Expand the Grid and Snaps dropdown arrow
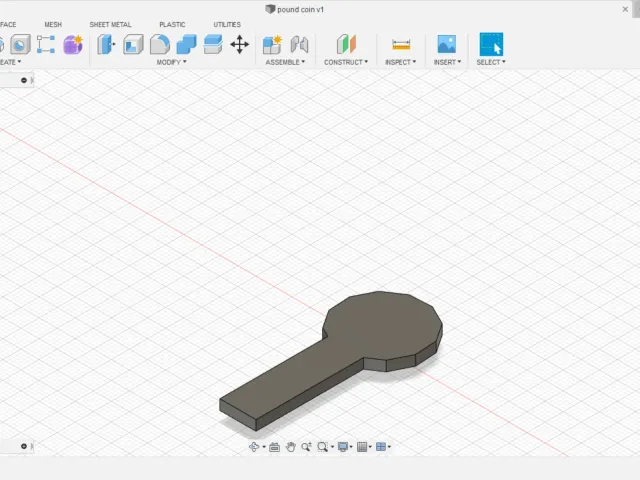The height and width of the screenshot is (480, 640). (370, 447)
